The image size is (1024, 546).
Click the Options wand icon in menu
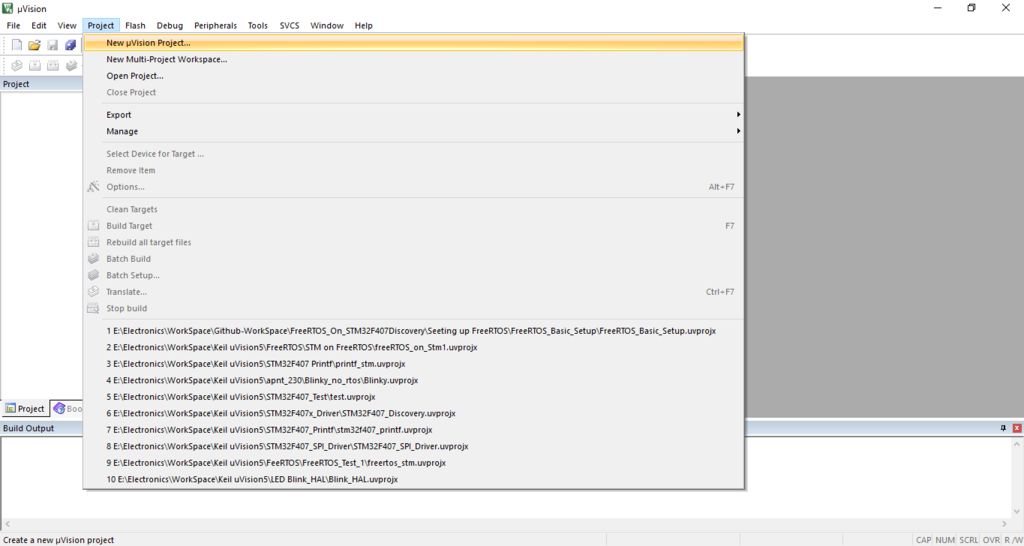point(93,187)
